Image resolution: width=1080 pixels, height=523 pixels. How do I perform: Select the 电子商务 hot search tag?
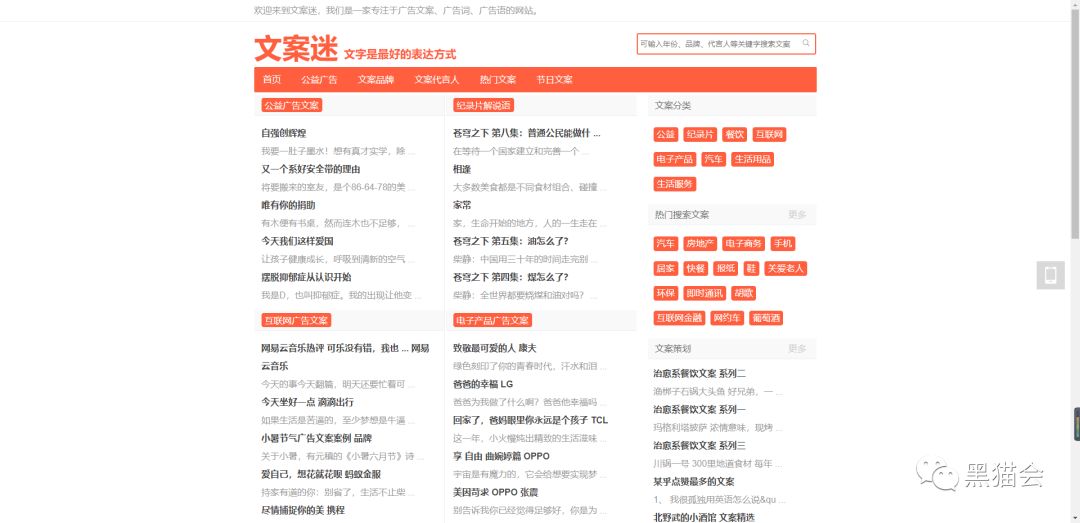(744, 244)
